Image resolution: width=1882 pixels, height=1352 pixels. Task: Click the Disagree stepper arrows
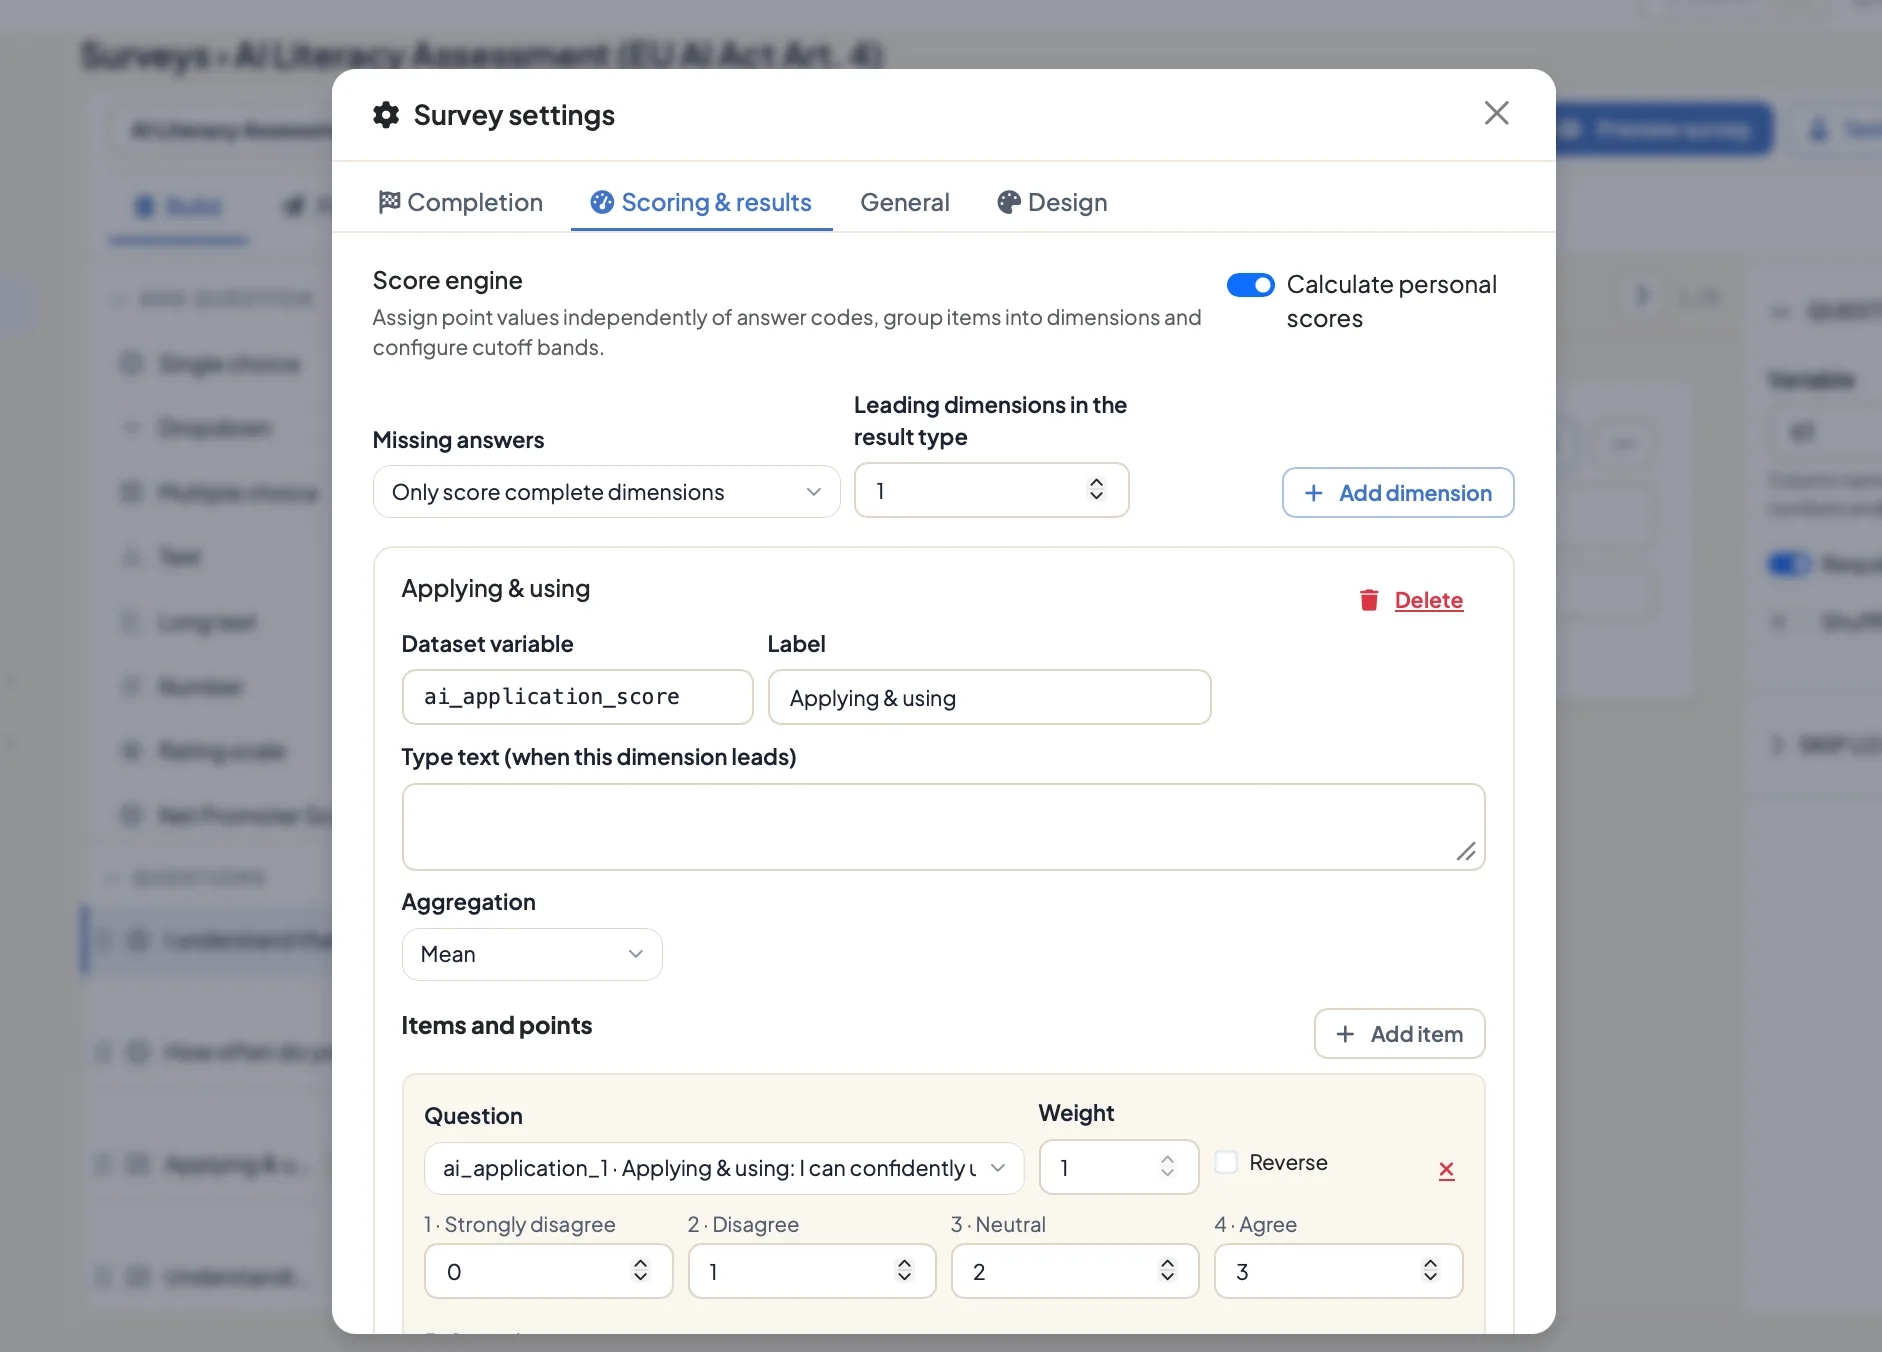click(x=904, y=1270)
